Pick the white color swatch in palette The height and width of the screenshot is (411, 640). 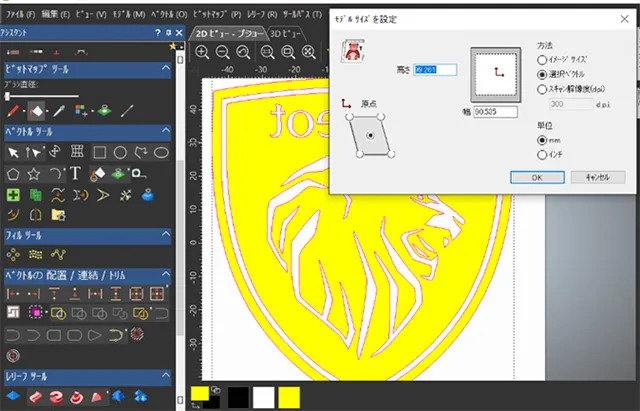pyautogui.click(x=264, y=396)
